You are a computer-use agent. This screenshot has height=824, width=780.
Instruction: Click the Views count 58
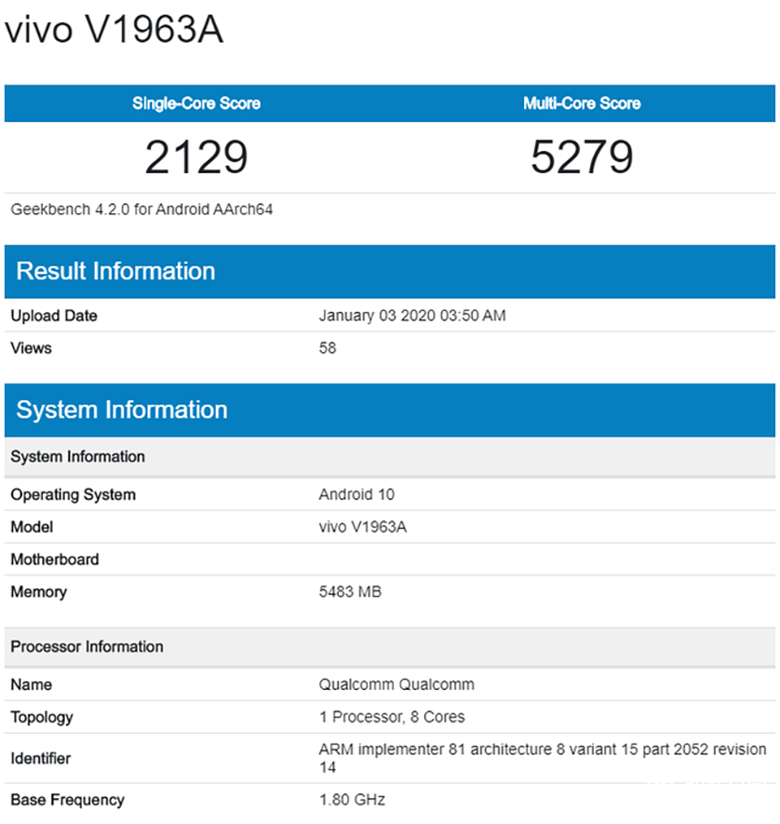point(327,348)
